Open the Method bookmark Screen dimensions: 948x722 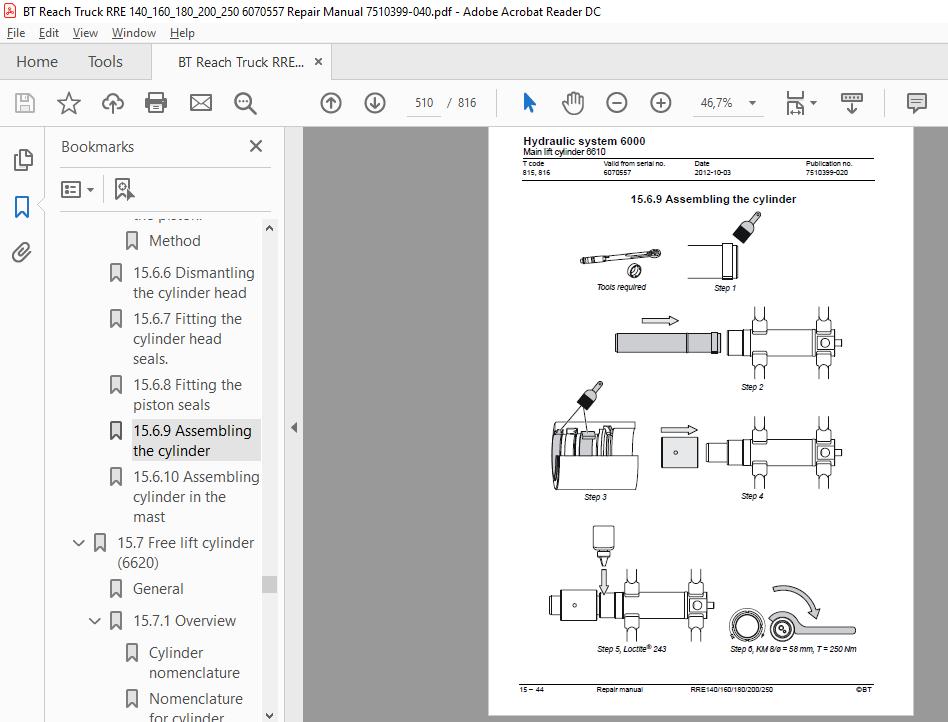pos(174,241)
